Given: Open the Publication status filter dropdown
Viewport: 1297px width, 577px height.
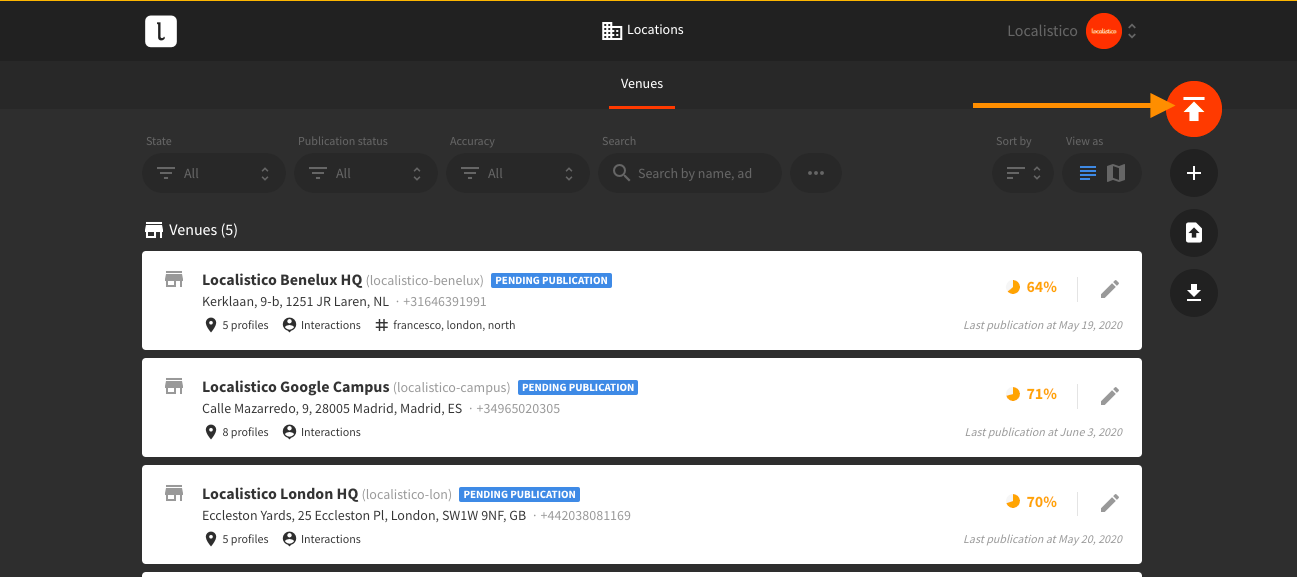Looking at the screenshot, I should pyautogui.click(x=366, y=174).
